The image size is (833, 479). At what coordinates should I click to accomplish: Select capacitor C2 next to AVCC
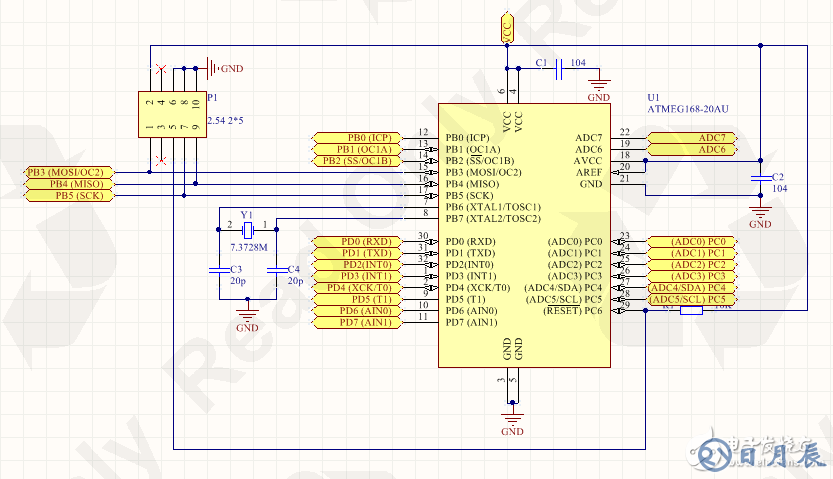tap(761, 176)
